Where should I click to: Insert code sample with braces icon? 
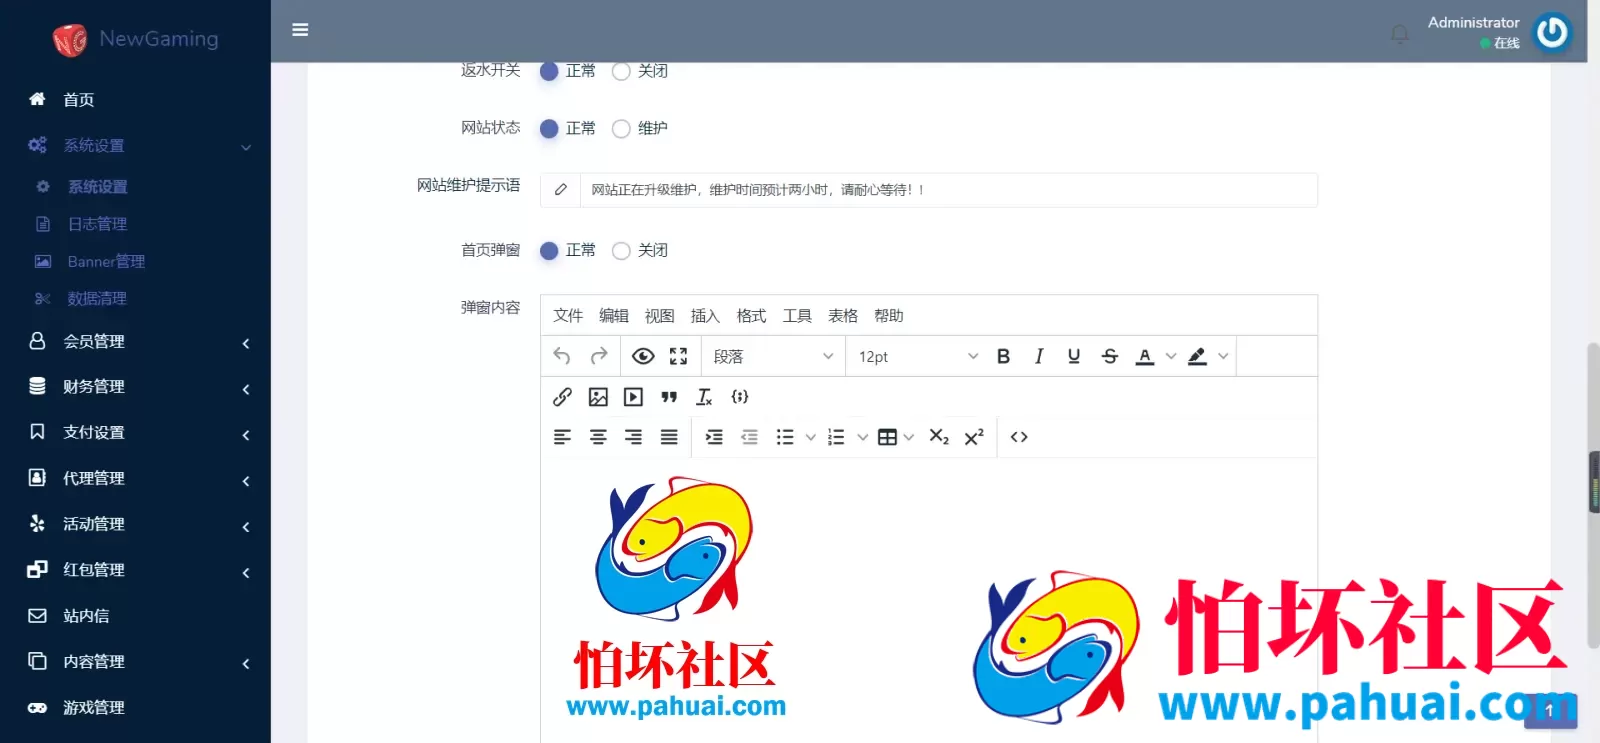740,397
